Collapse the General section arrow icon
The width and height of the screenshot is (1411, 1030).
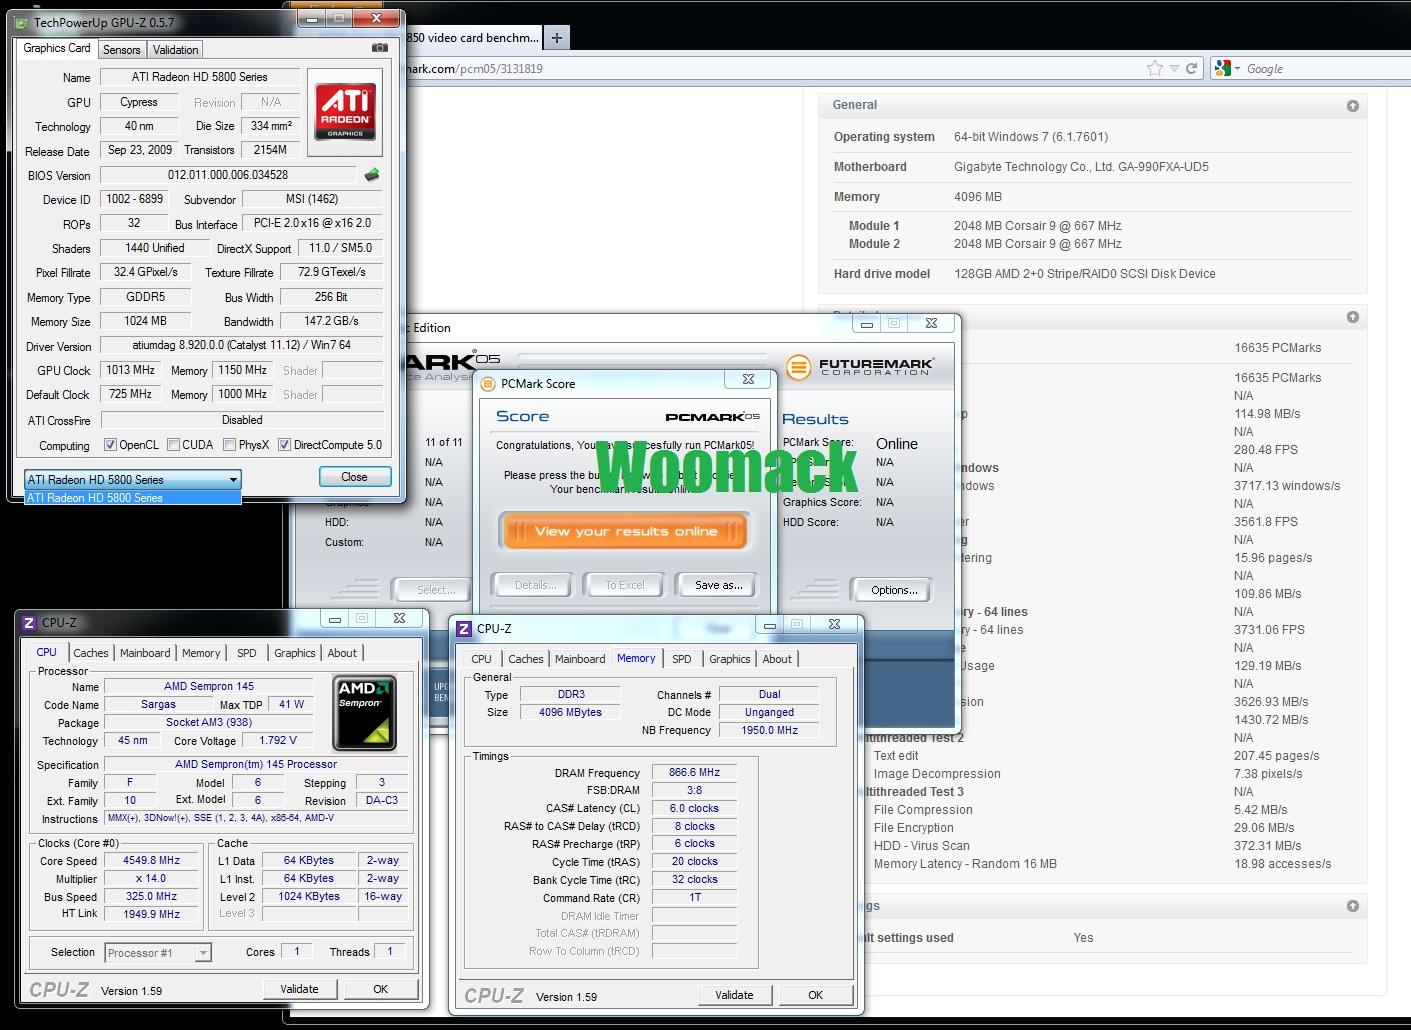pos(1353,105)
